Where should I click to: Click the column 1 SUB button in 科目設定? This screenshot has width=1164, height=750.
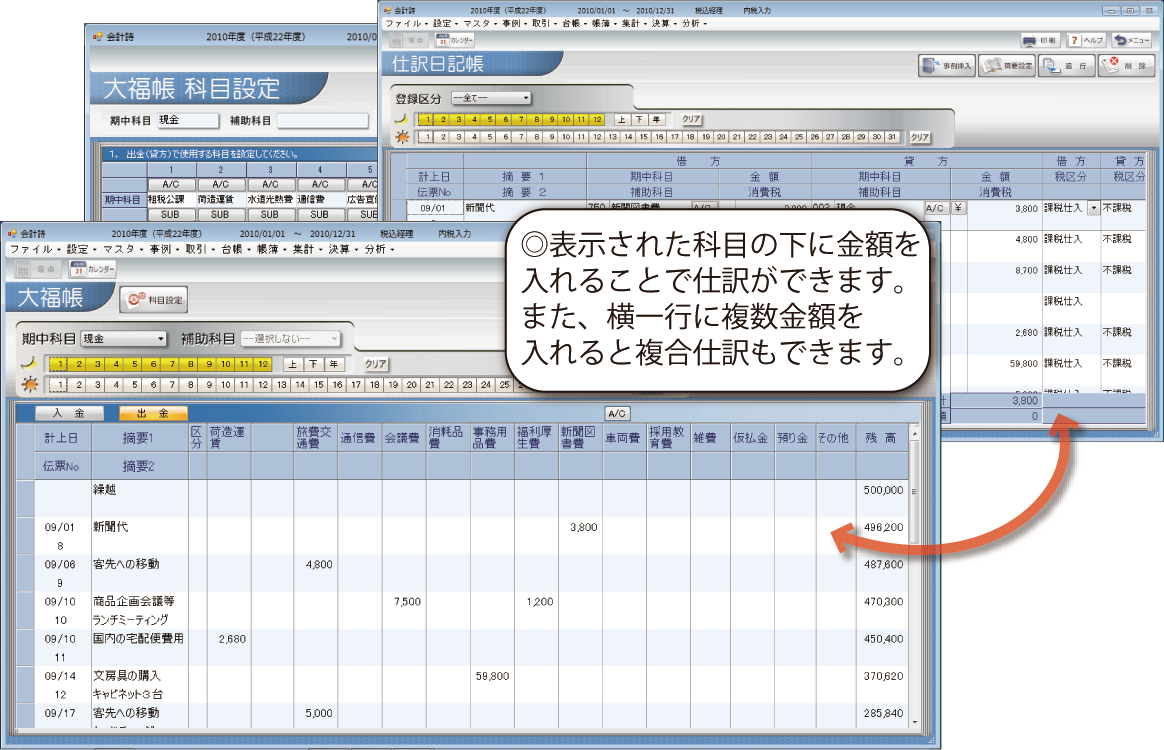coord(170,215)
